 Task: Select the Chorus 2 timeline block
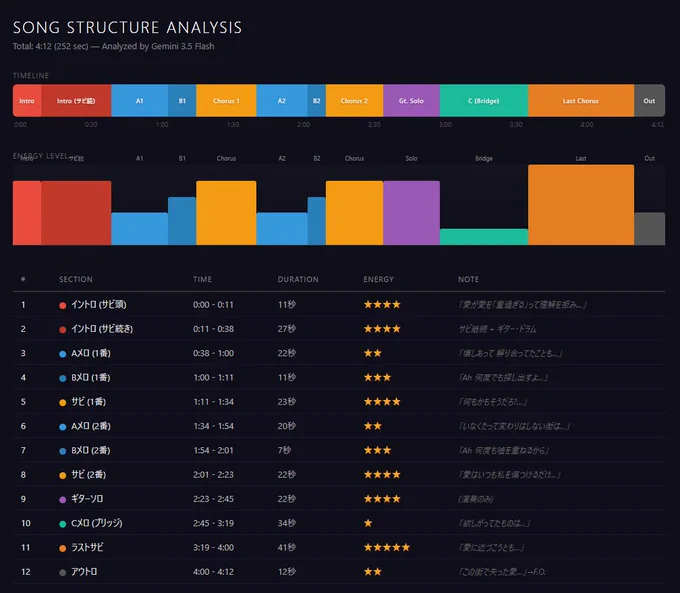(x=354, y=101)
